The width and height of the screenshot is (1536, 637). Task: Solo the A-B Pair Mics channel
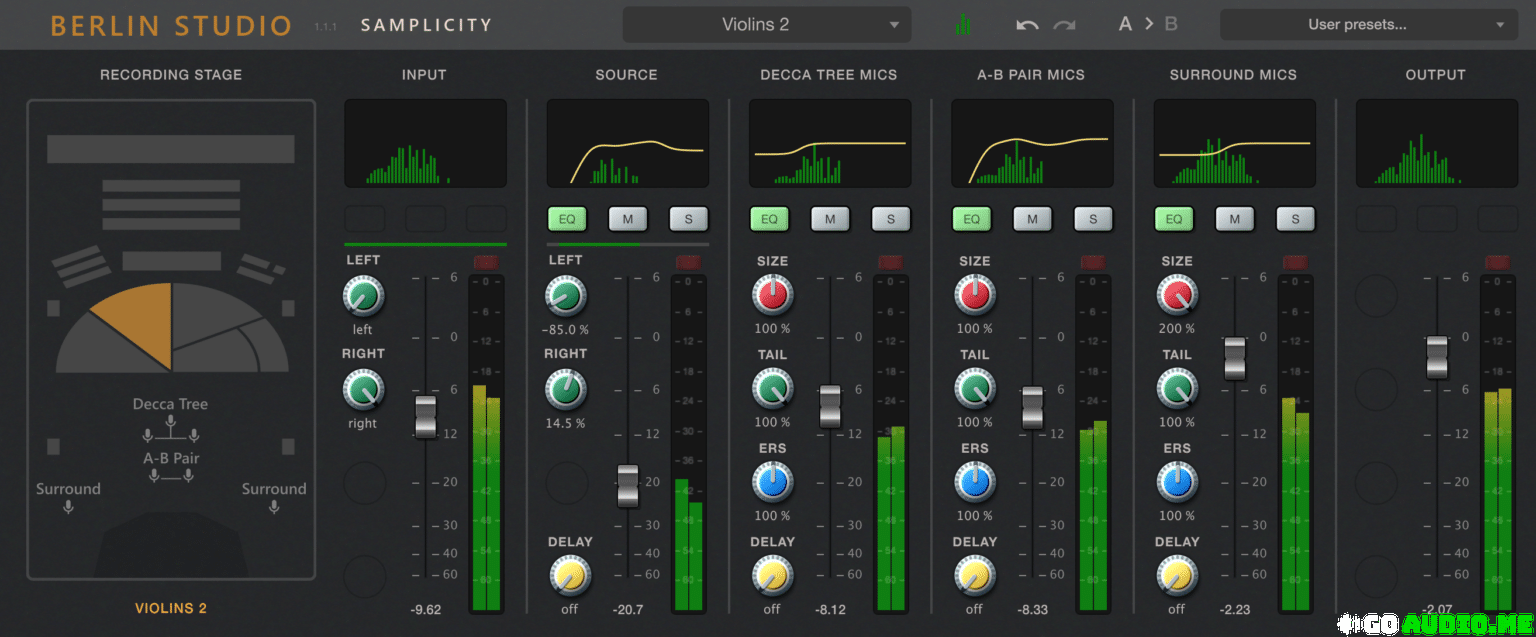tap(1093, 219)
